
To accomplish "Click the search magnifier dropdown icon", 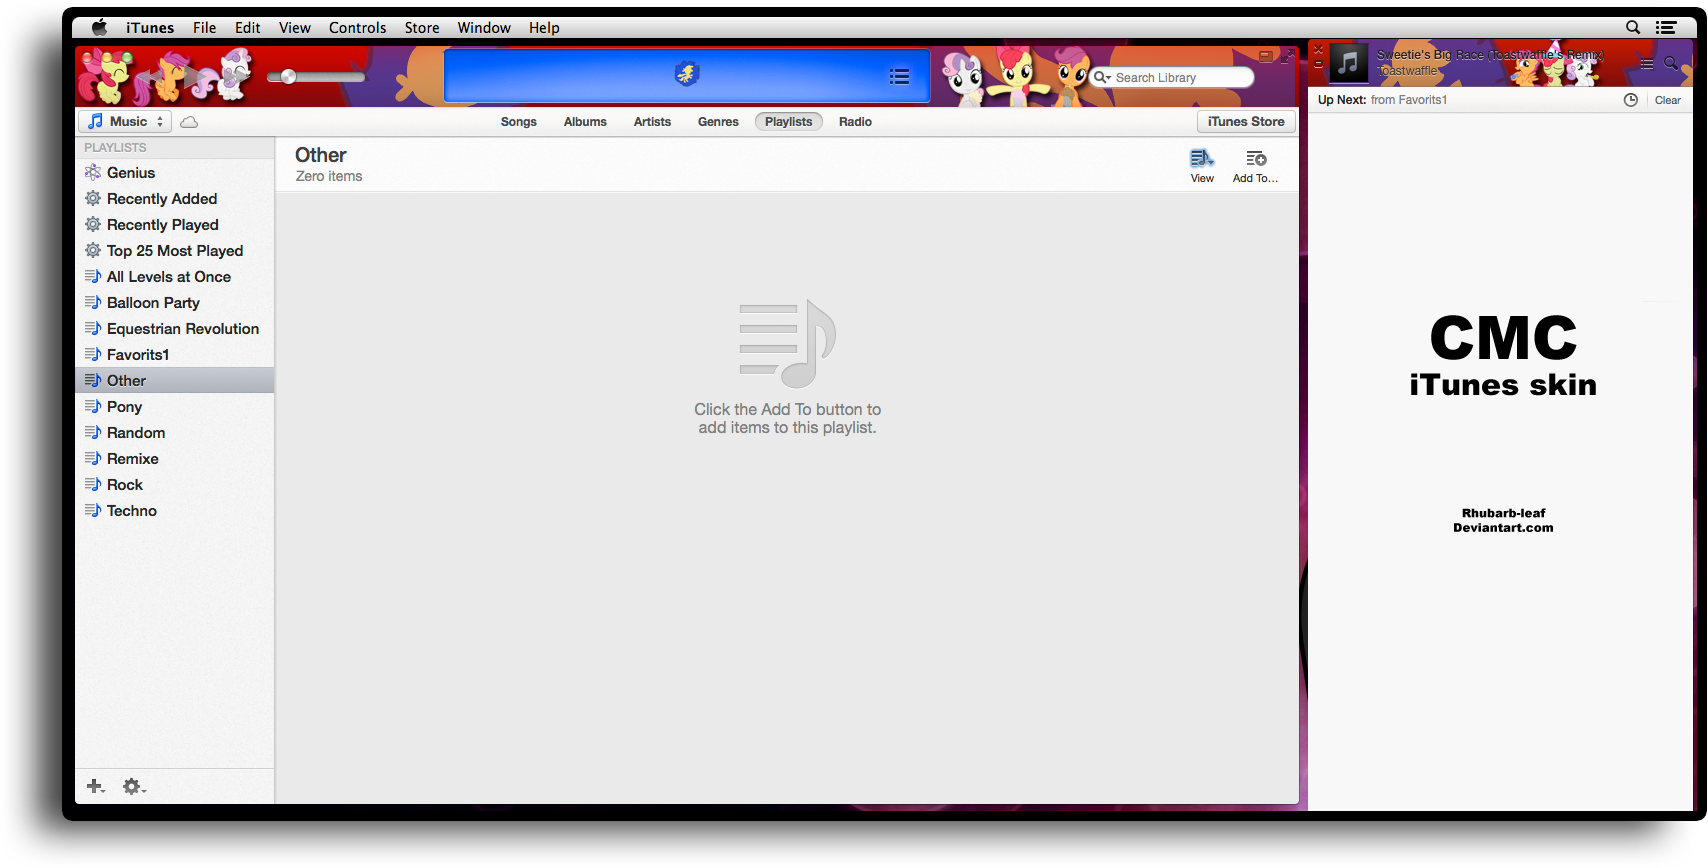I will [x=1102, y=77].
